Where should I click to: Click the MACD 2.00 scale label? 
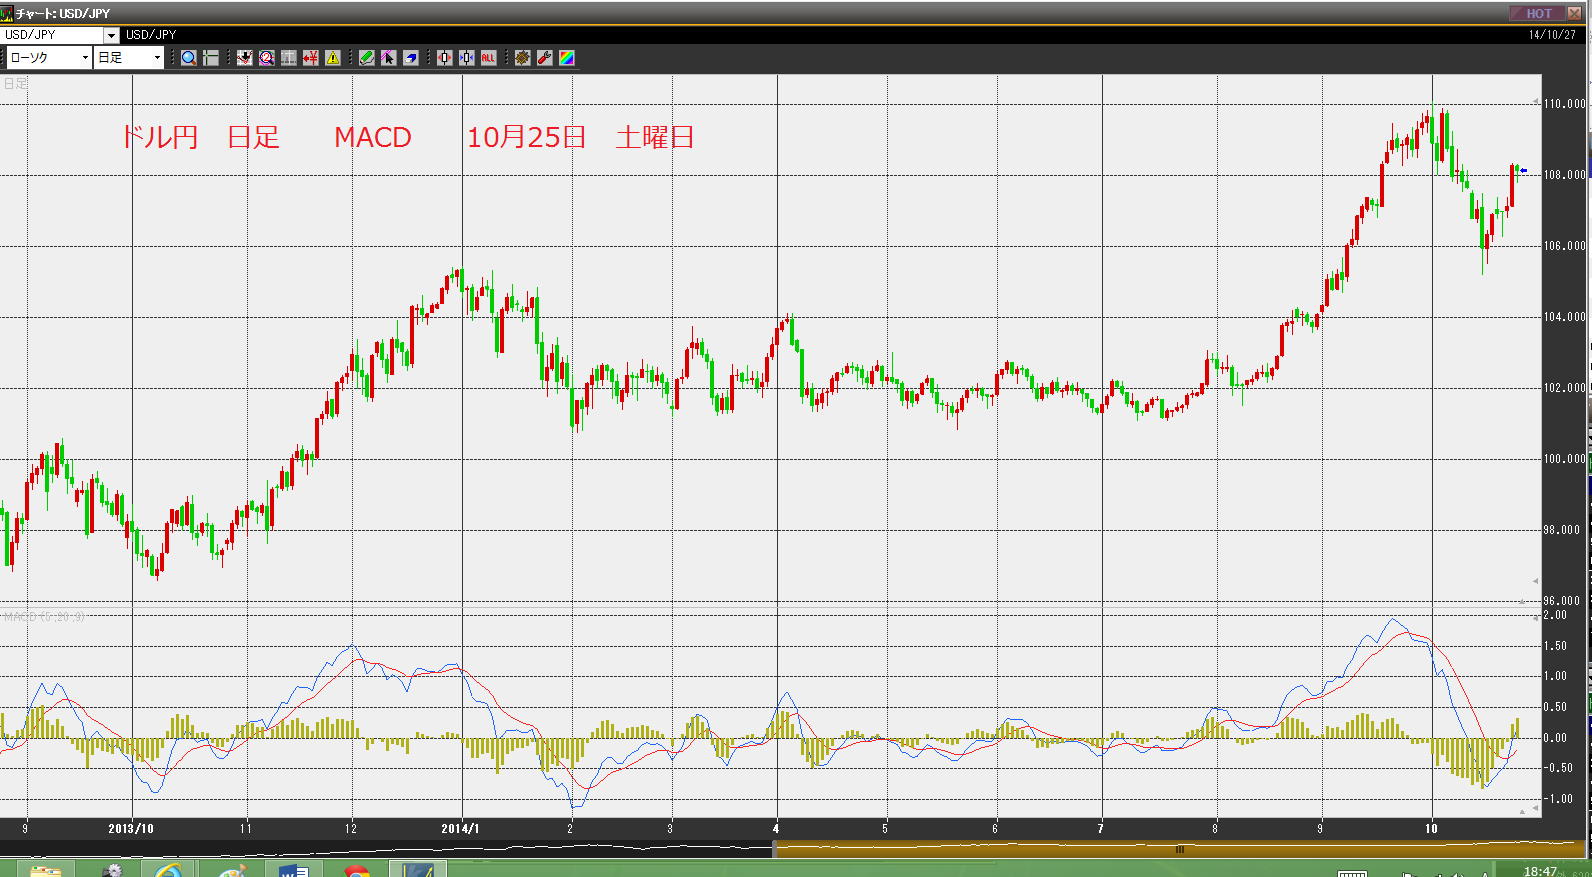1555,615
